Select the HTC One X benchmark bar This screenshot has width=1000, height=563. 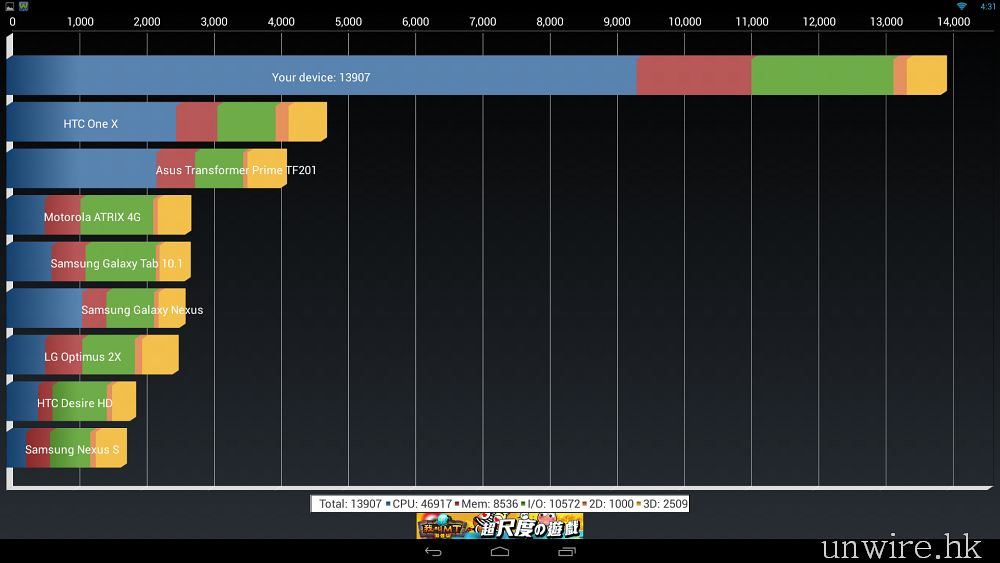click(x=166, y=123)
